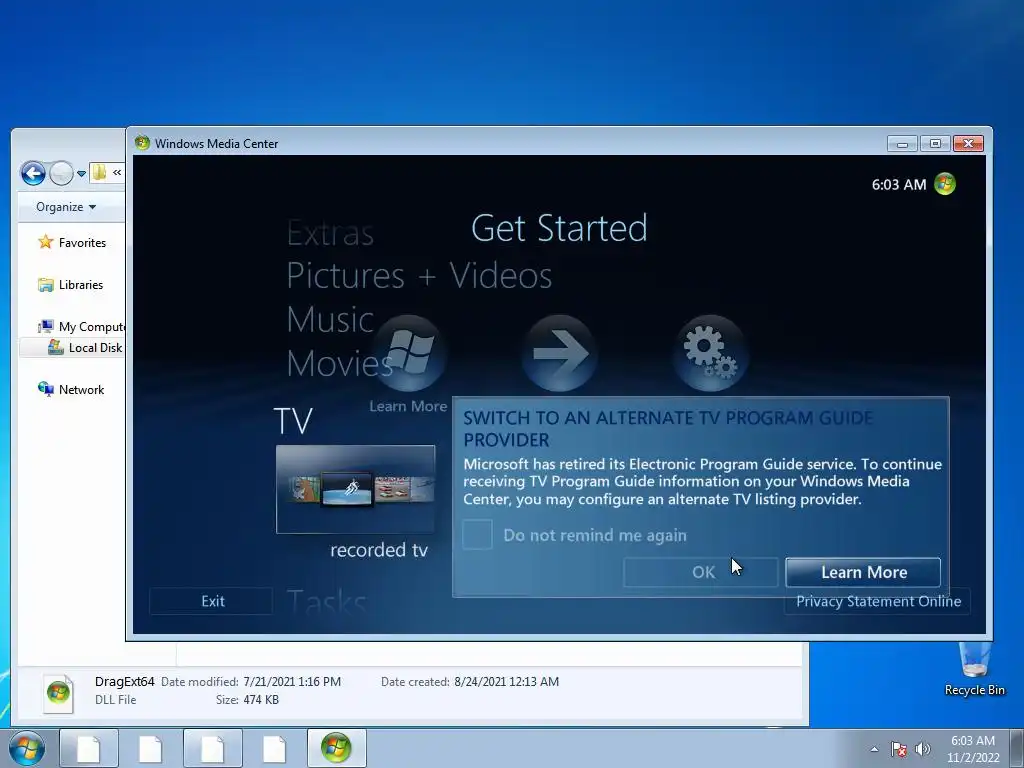Click the date created value 8/24/2021 12:13 AM
This screenshot has height=768, width=1024.
click(x=507, y=682)
